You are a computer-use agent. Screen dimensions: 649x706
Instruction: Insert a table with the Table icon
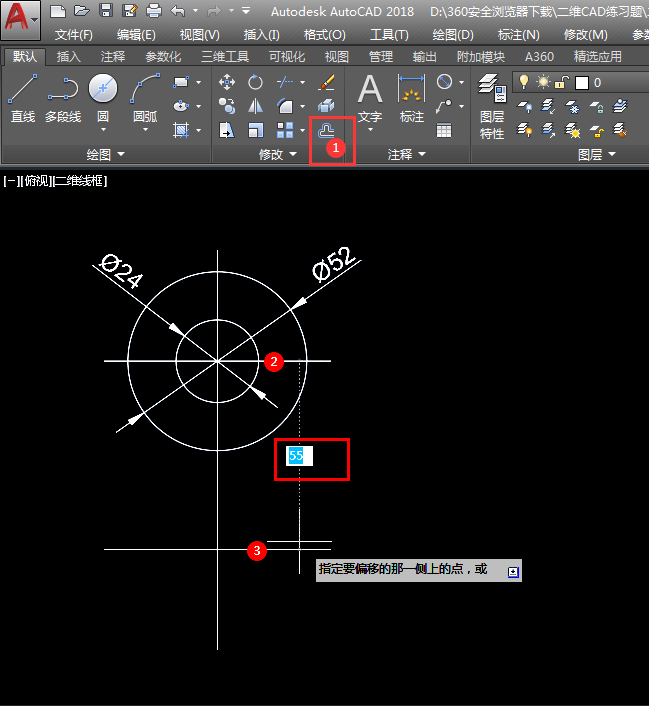pyautogui.click(x=444, y=131)
